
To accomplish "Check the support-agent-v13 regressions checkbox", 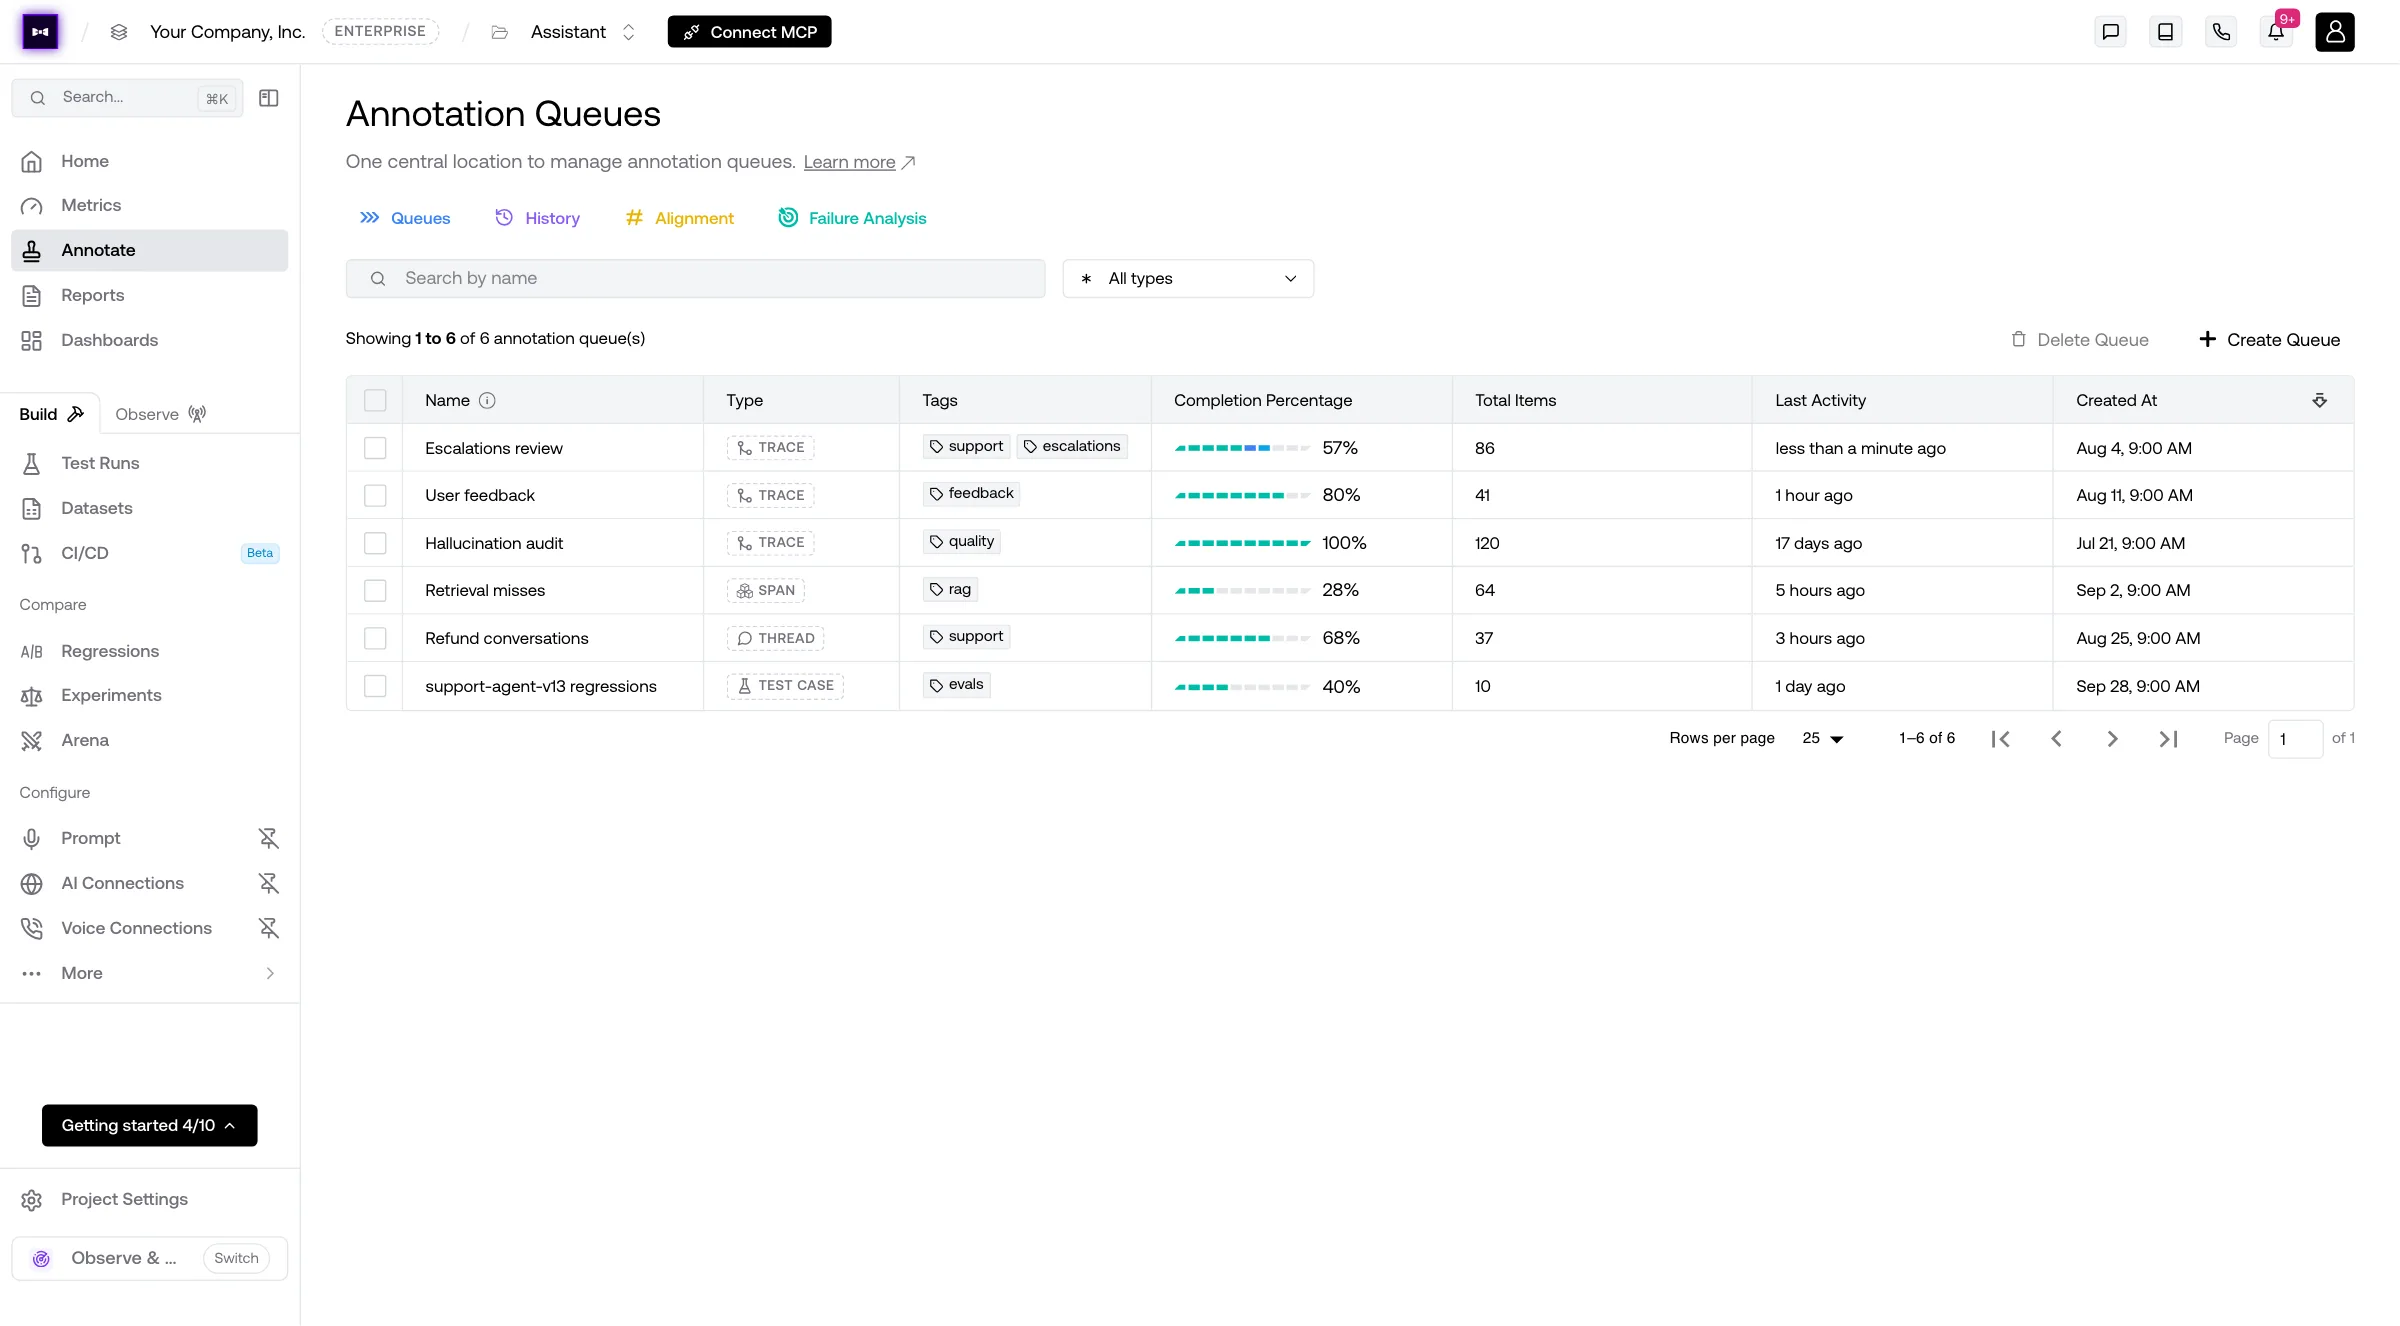I will tap(375, 686).
